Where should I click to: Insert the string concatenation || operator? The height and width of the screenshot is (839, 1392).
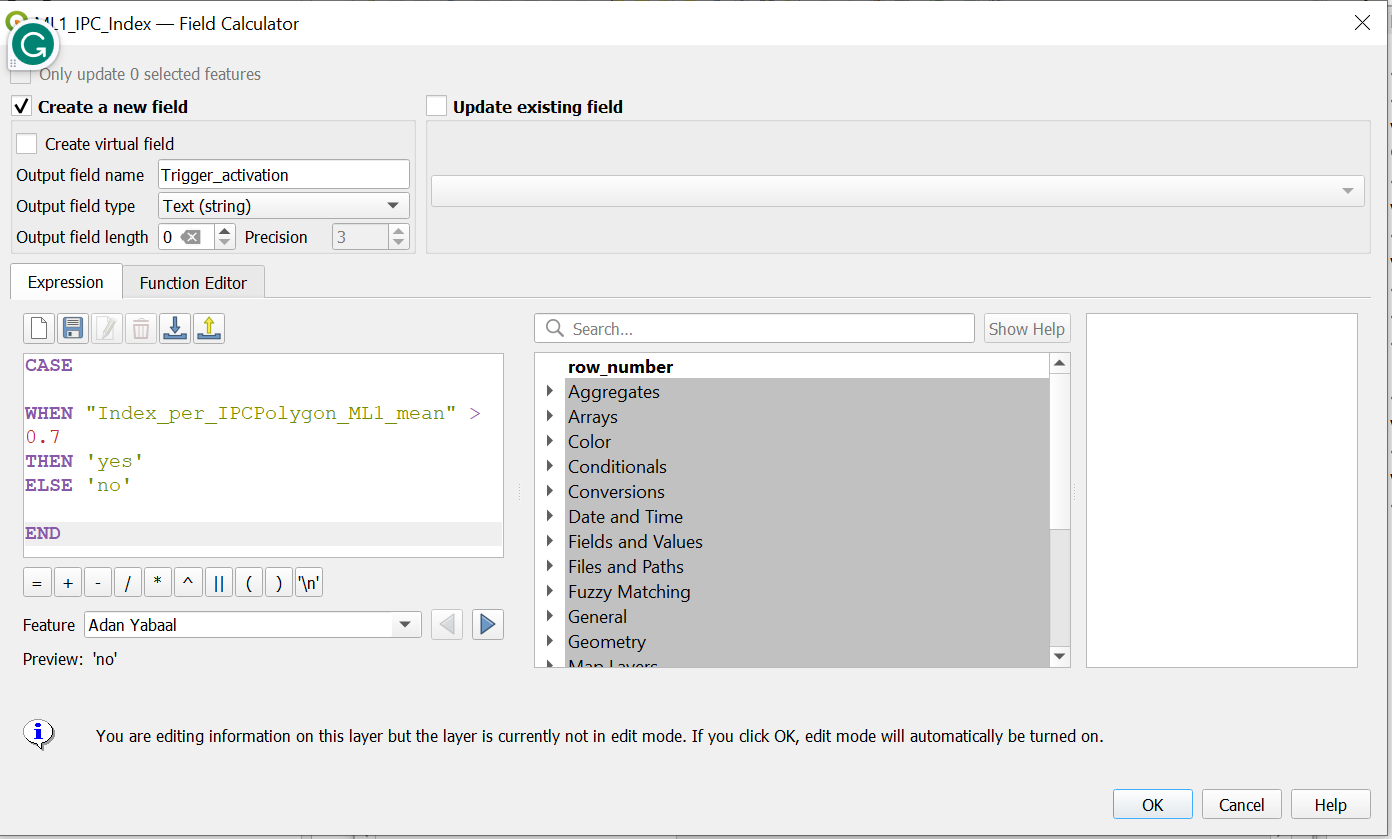tap(218, 583)
